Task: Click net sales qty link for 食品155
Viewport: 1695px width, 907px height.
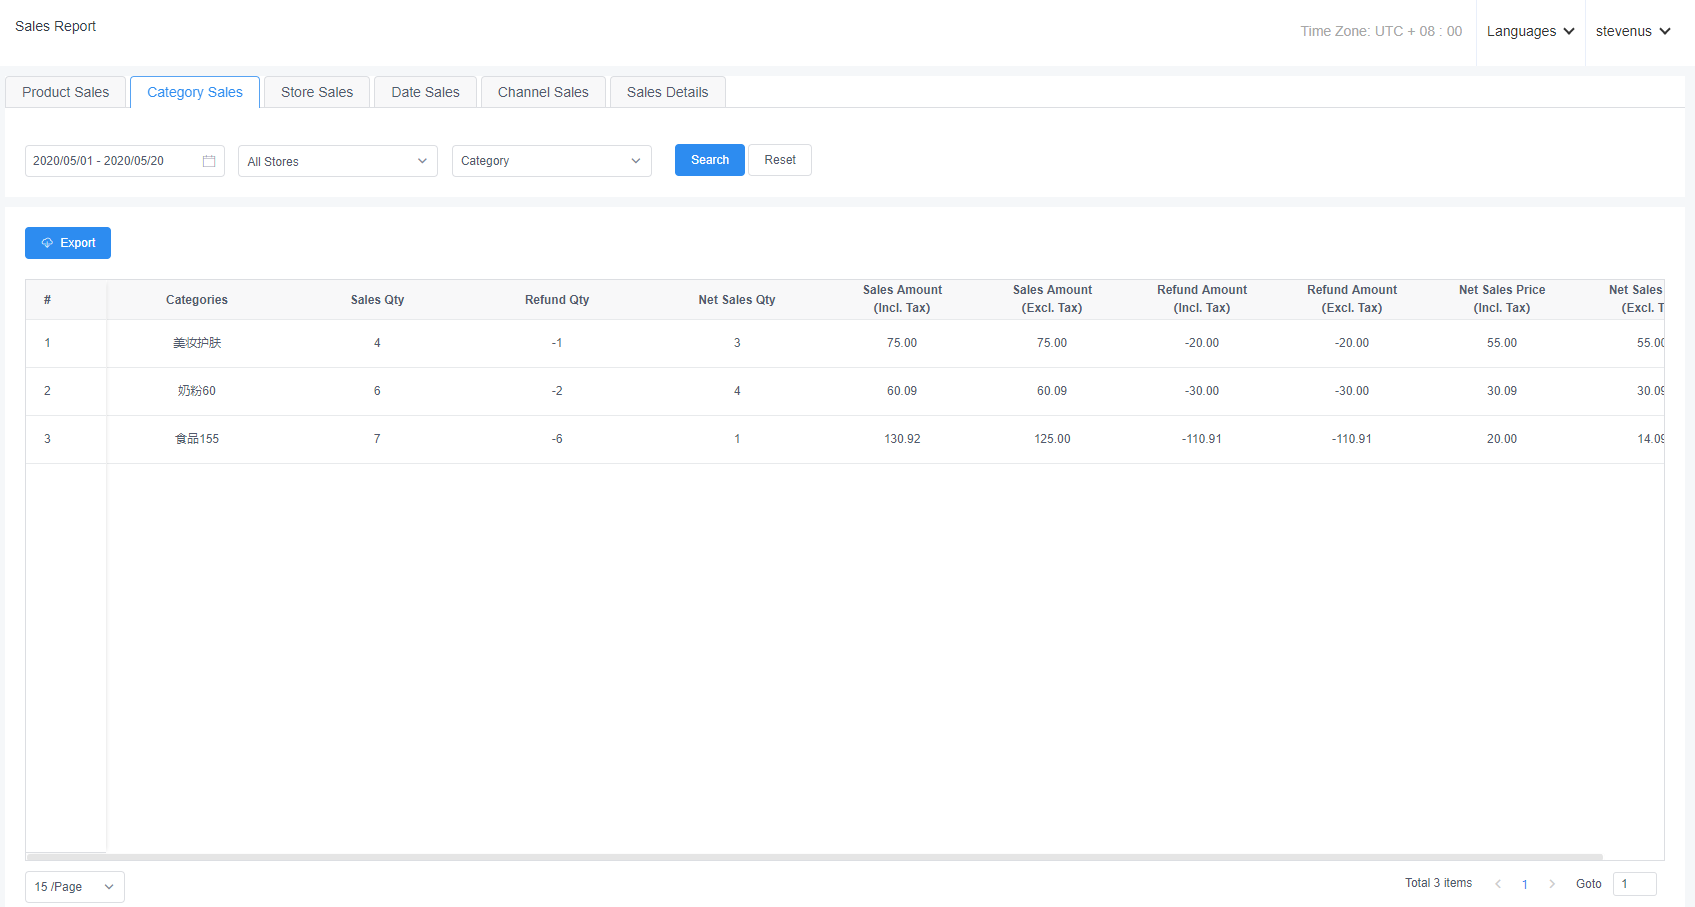Action: point(737,439)
